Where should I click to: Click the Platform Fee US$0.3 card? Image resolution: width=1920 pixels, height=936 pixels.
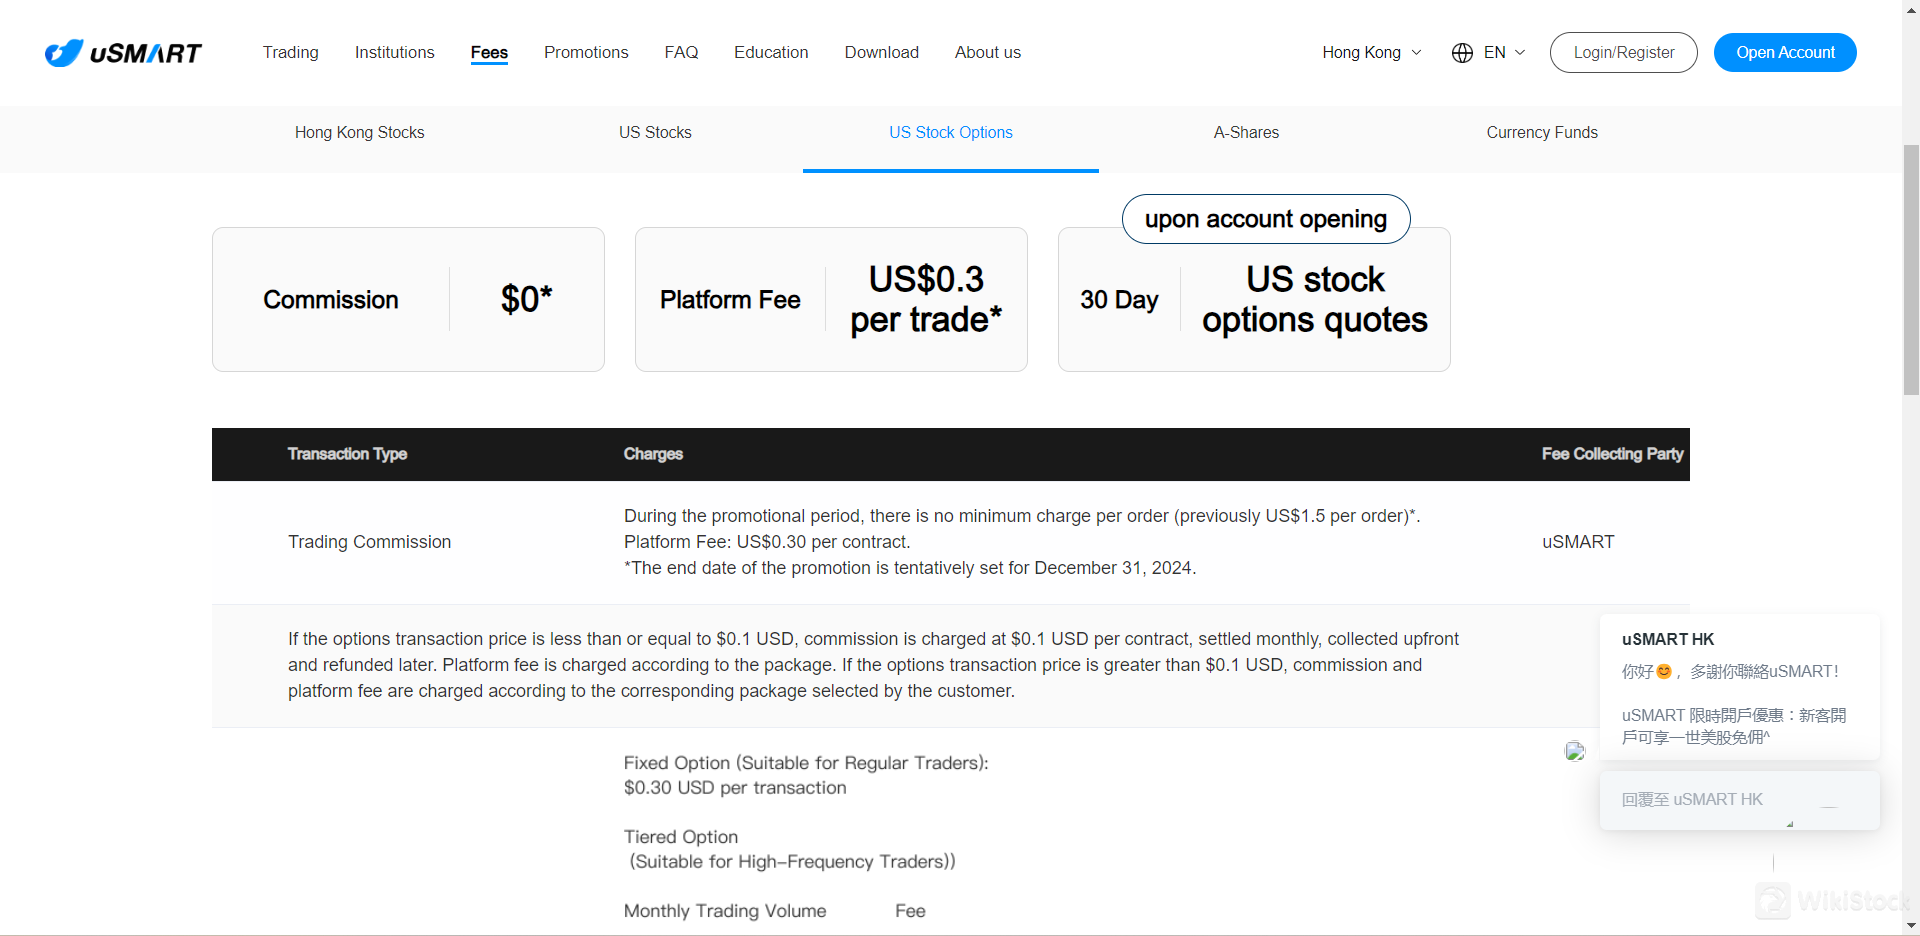point(831,300)
